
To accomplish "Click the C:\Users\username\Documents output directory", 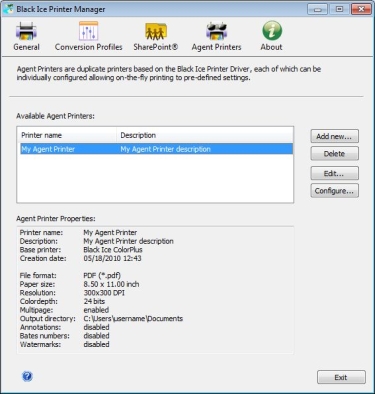I will click(x=133, y=319).
